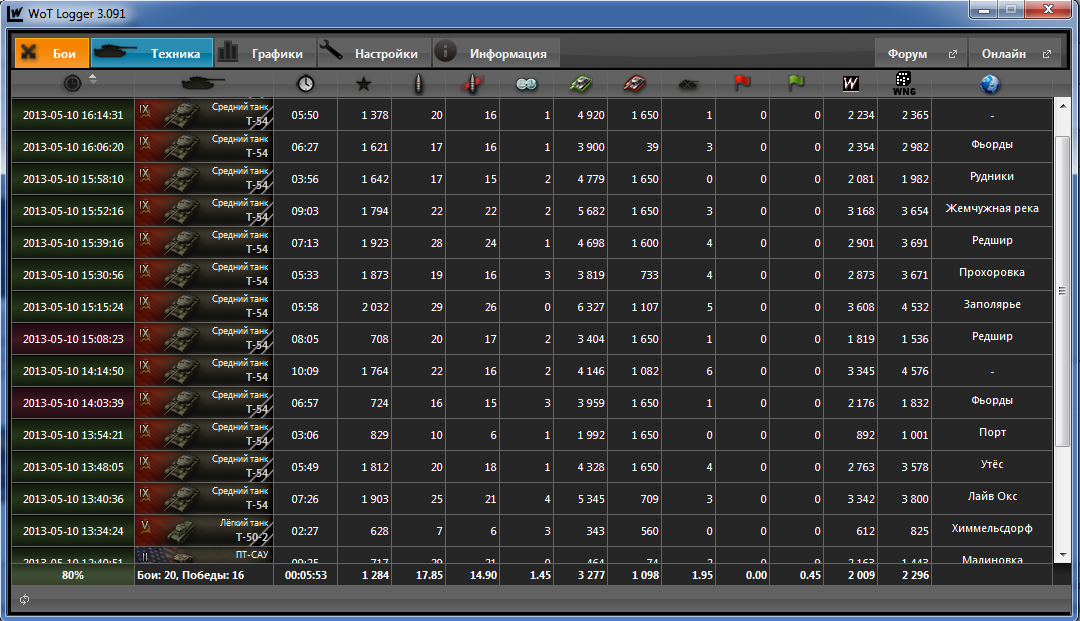
Task: Click T-54 thumbnail in 13:40:36 row
Action: coord(204,498)
